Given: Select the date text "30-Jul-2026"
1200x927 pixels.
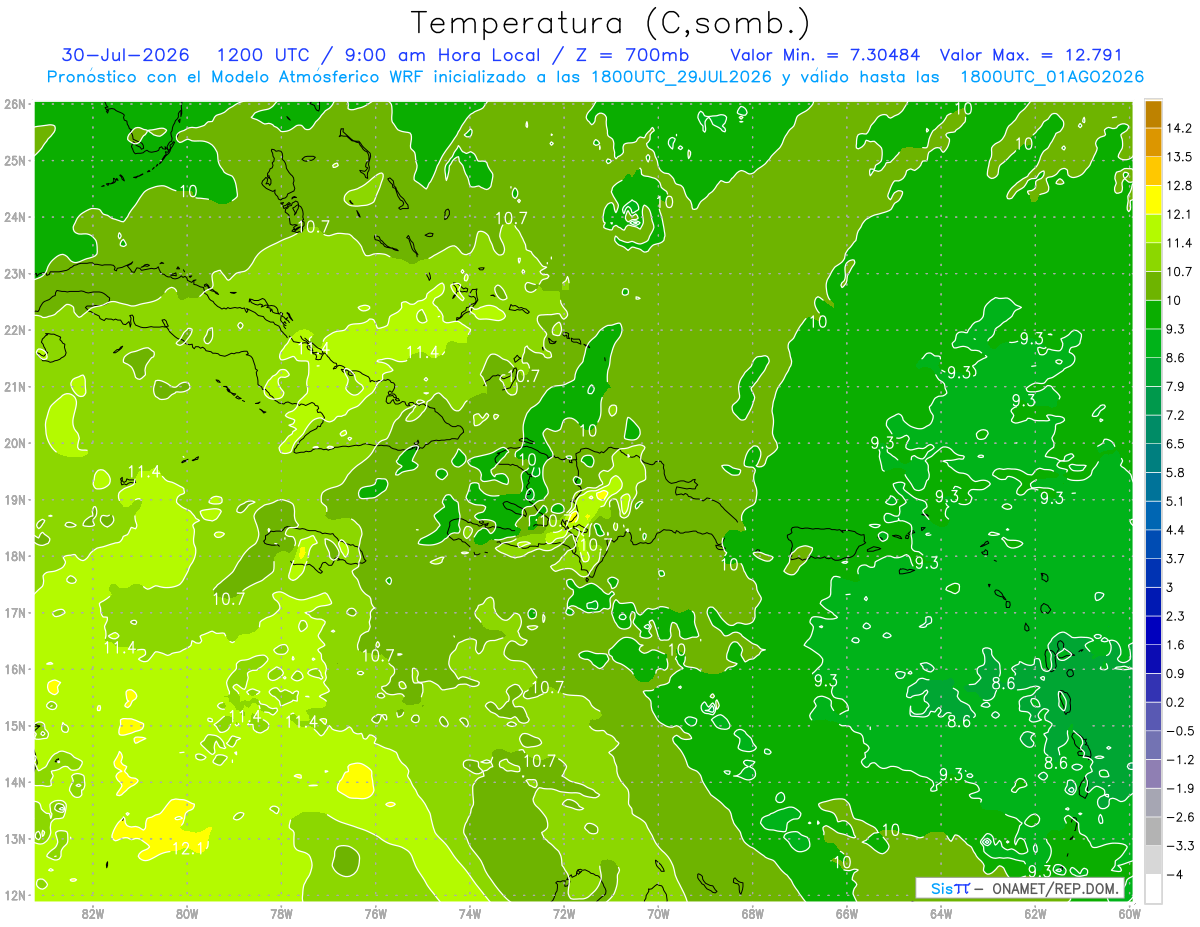Looking at the screenshot, I should (125, 55).
